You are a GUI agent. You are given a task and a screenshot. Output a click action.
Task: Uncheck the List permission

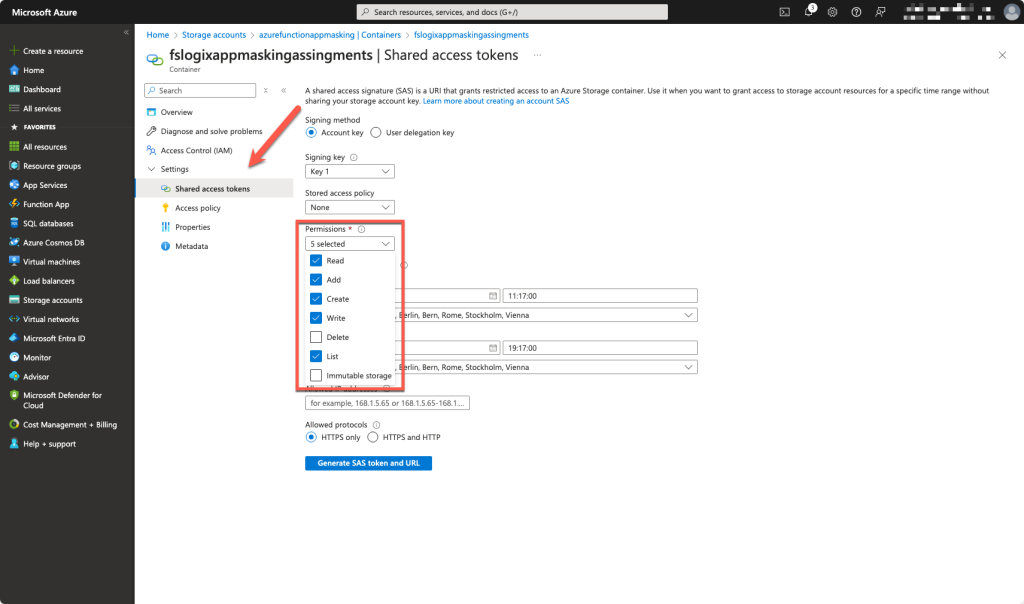coord(316,357)
